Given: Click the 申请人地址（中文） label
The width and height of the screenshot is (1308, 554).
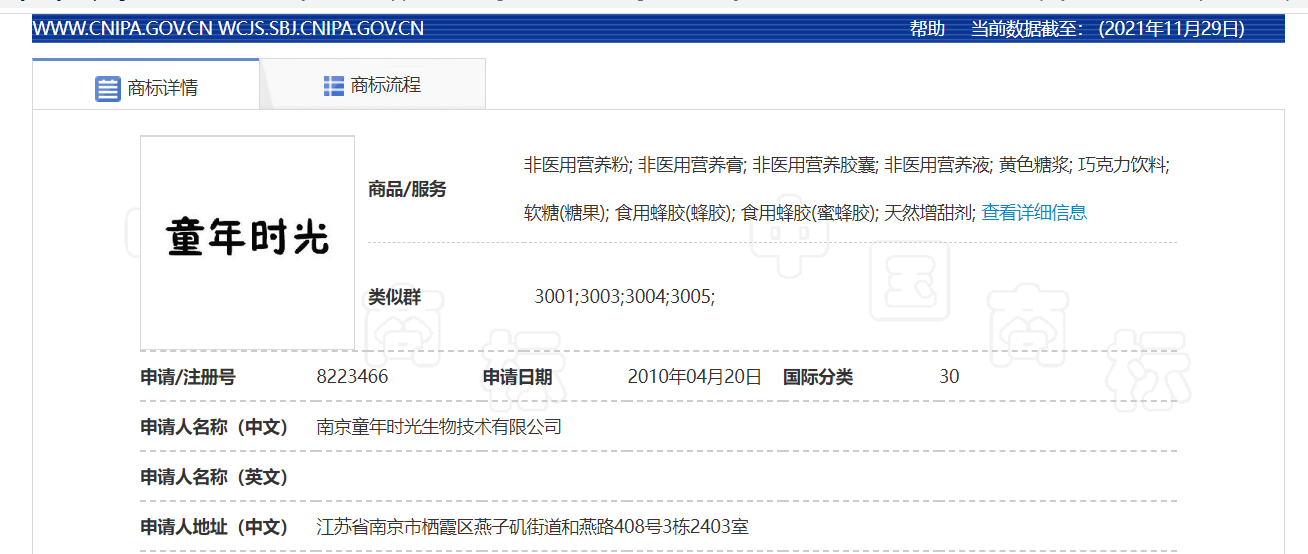Looking at the screenshot, I should (215, 526).
